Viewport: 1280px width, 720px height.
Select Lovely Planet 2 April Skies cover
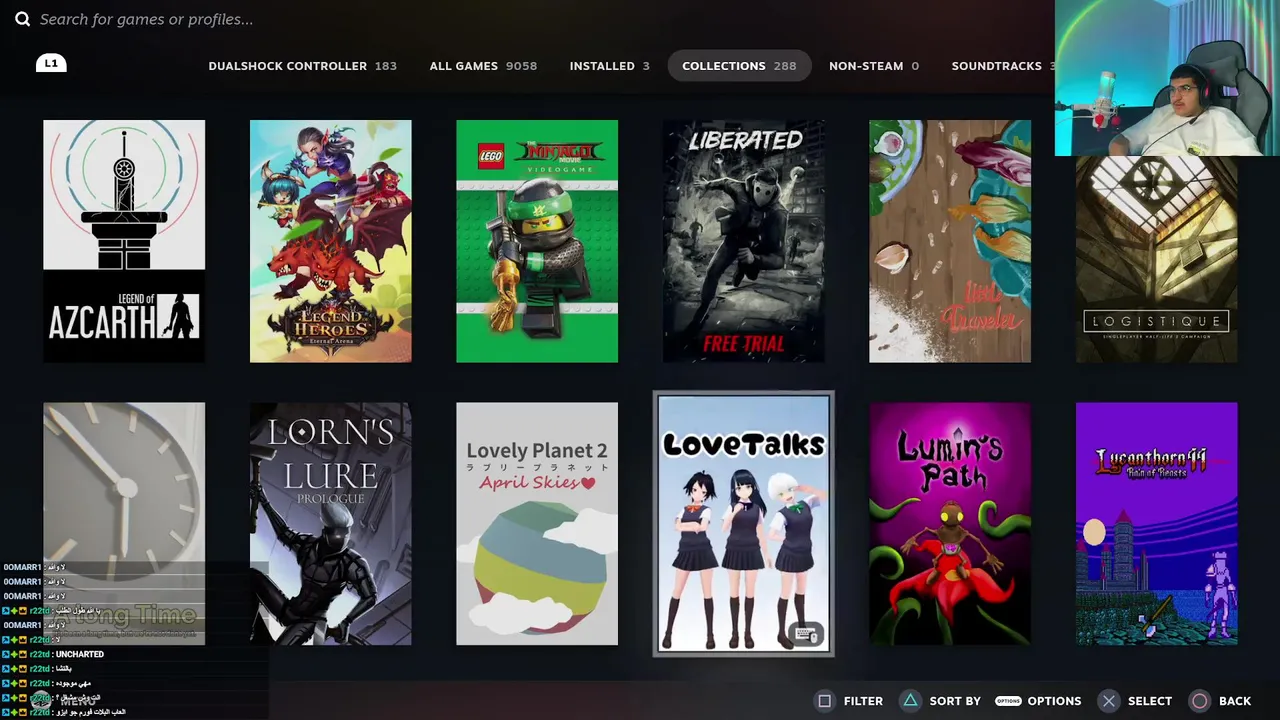coord(537,524)
